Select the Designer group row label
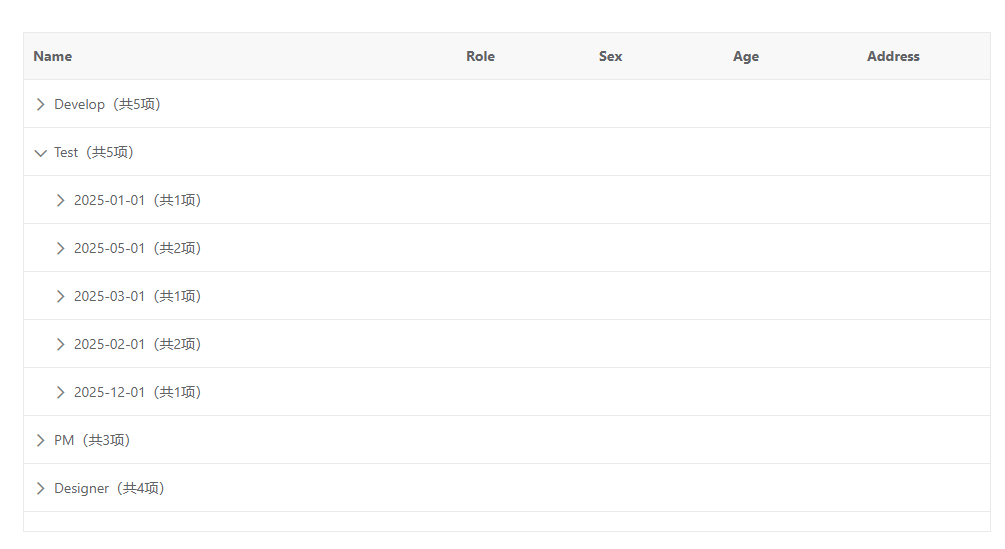Viewport: 1005px width, 549px height. pos(109,488)
